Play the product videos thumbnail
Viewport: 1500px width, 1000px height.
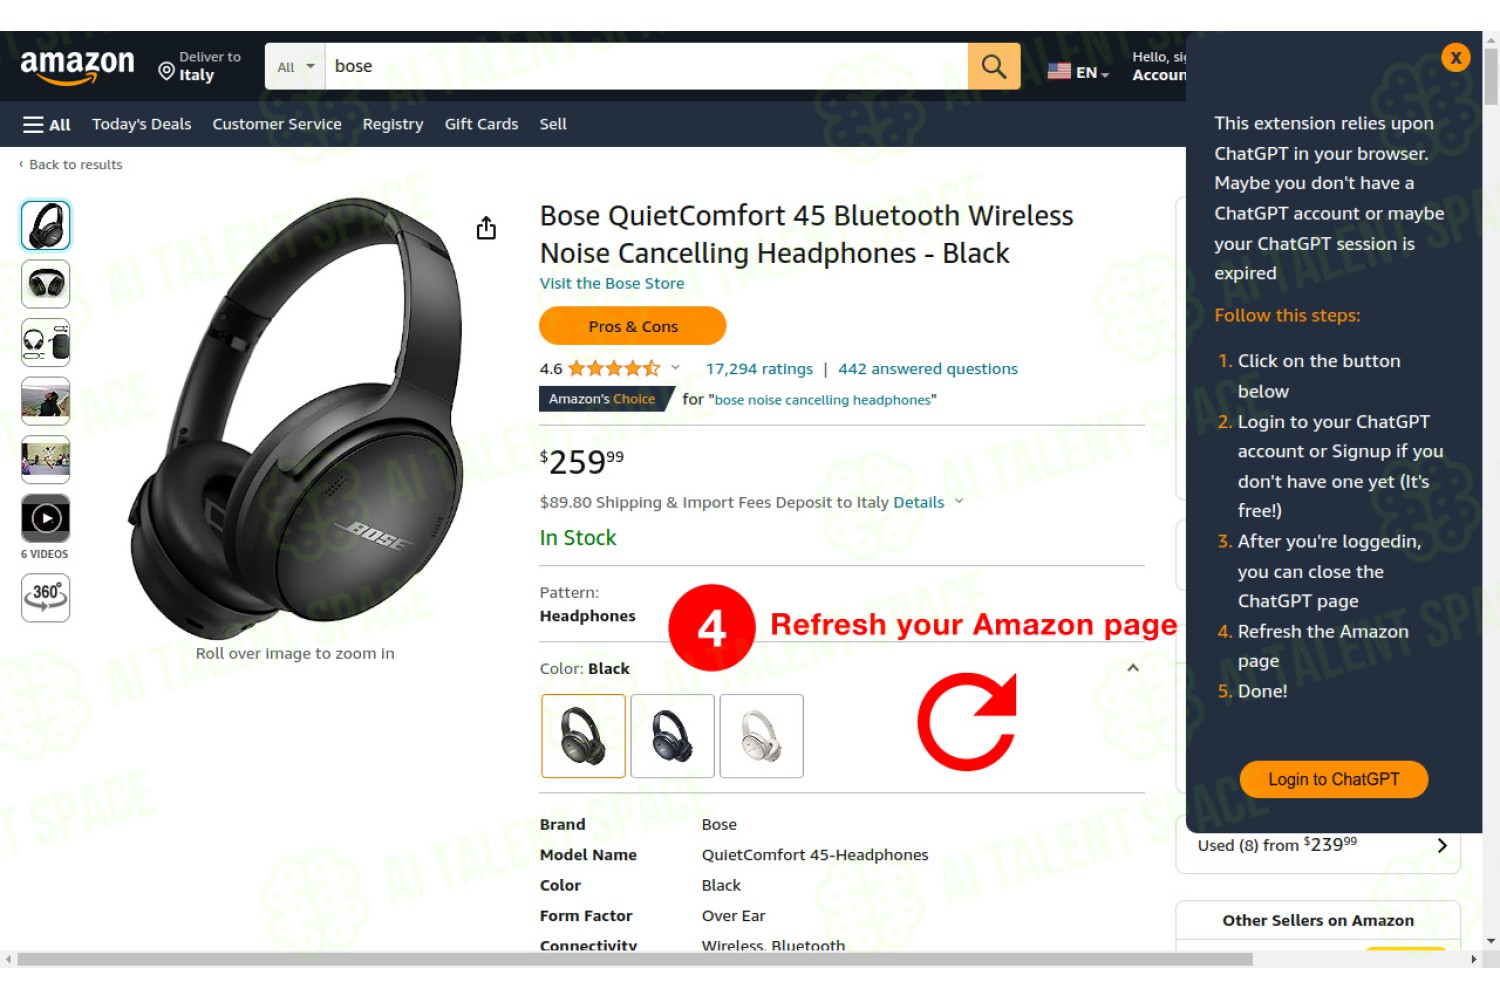(x=46, y=518)
